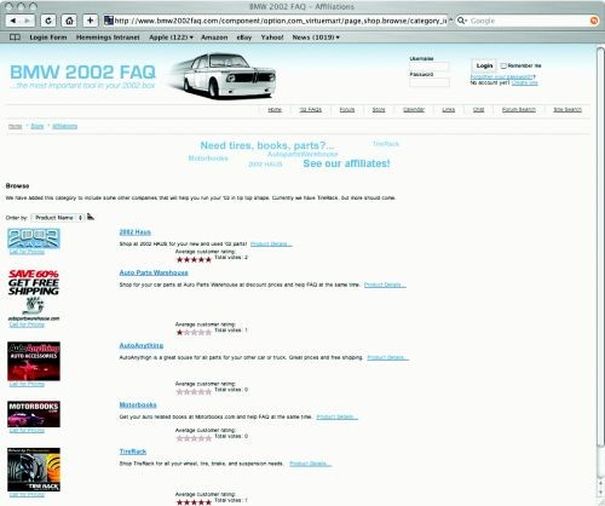Image resolution: width=605 pixels, height=506 pixels.
Task: Click the Login button
Action: point(484,66)
